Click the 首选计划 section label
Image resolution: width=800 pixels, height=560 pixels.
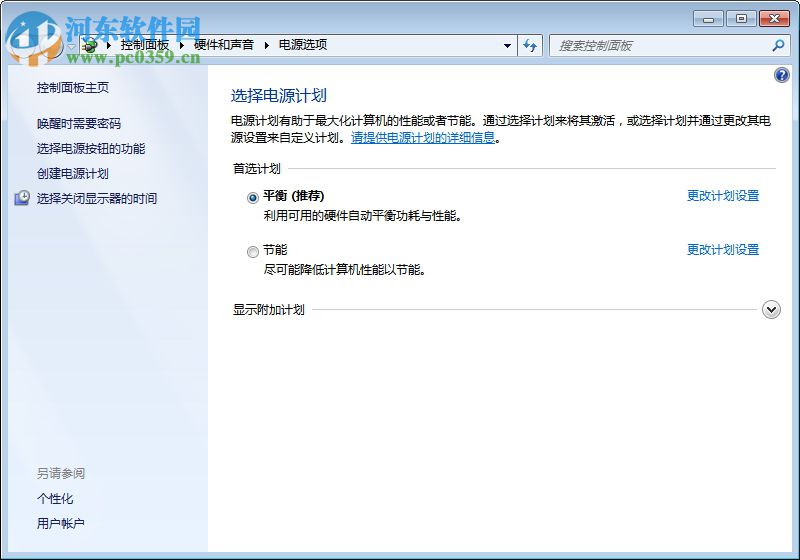[257, 168]
